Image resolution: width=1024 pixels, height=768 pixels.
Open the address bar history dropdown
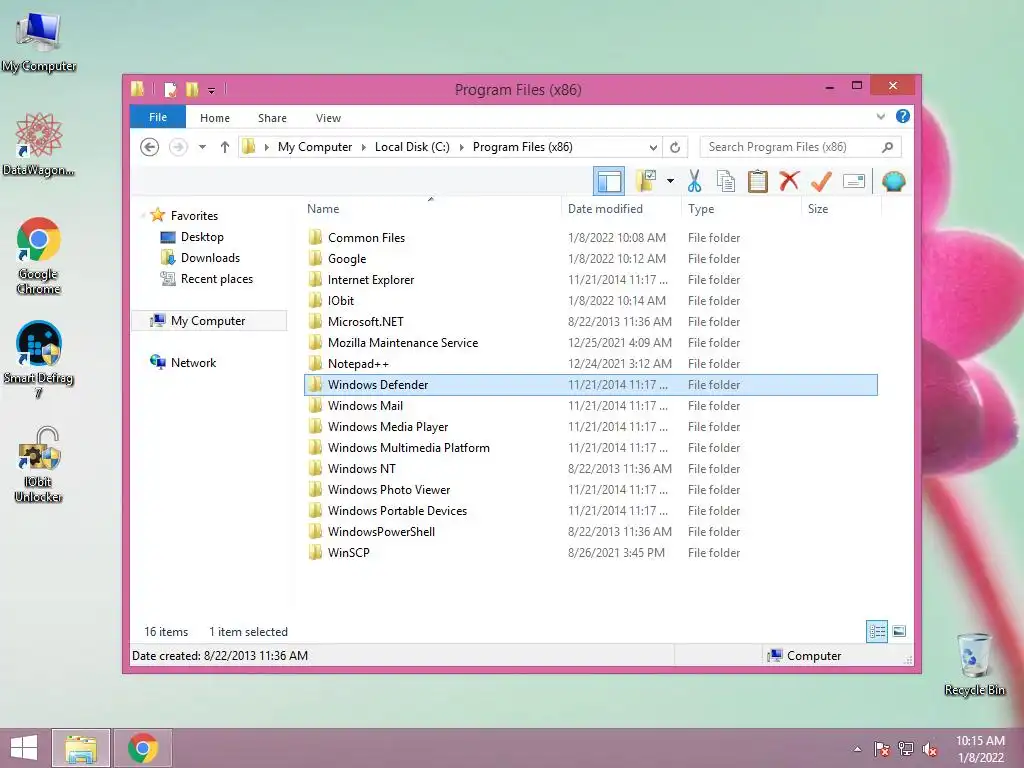coord(652,148)
